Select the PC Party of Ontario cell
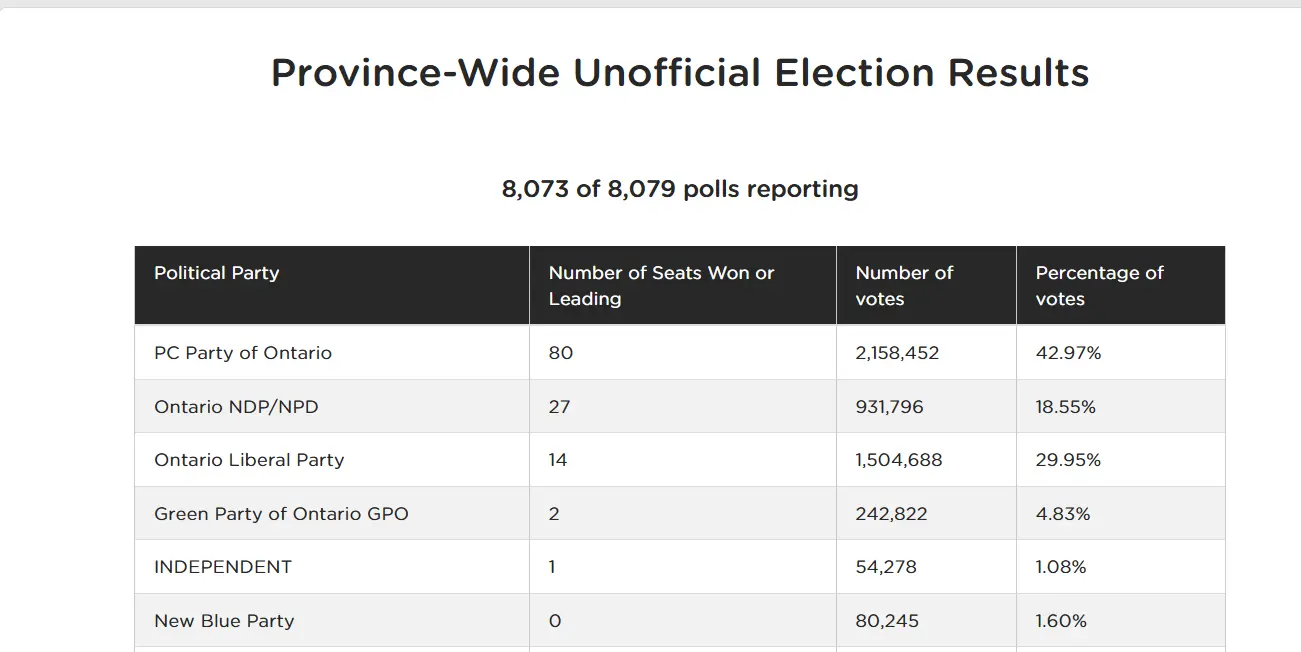Screen dimensions: 1301x652 243,353
